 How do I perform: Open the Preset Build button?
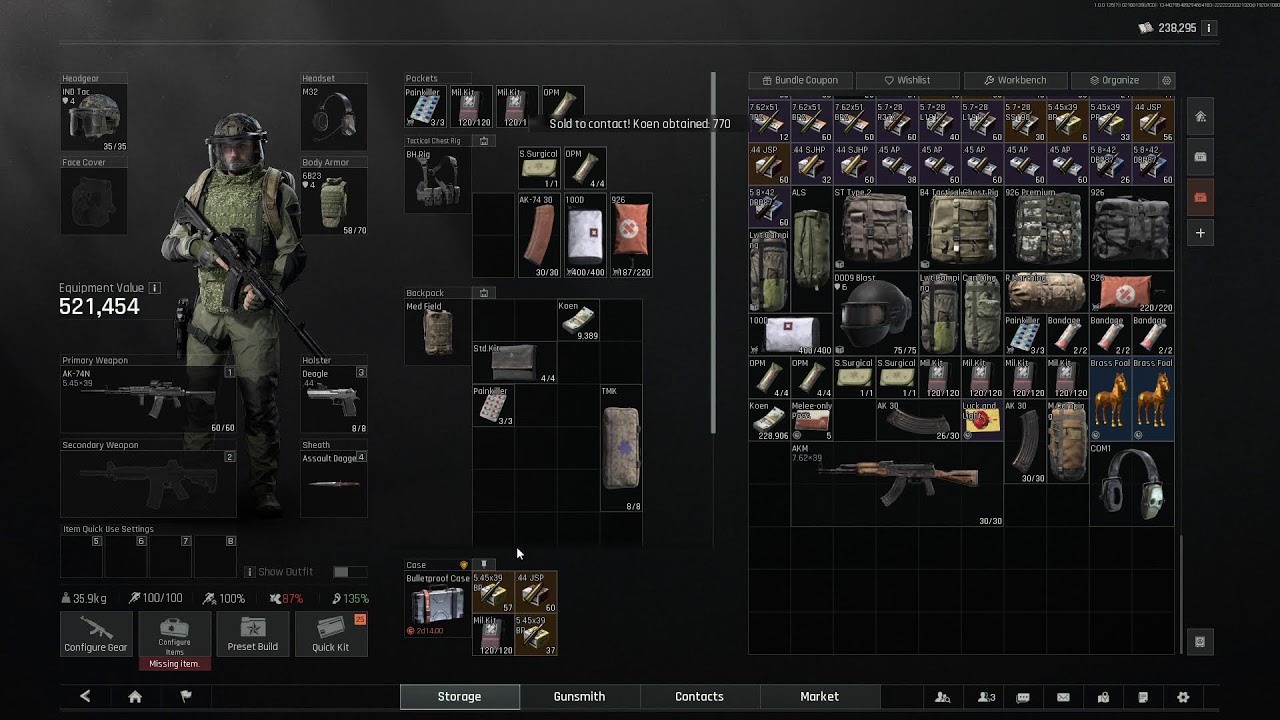pyautogui.click(x=252, y=634)
